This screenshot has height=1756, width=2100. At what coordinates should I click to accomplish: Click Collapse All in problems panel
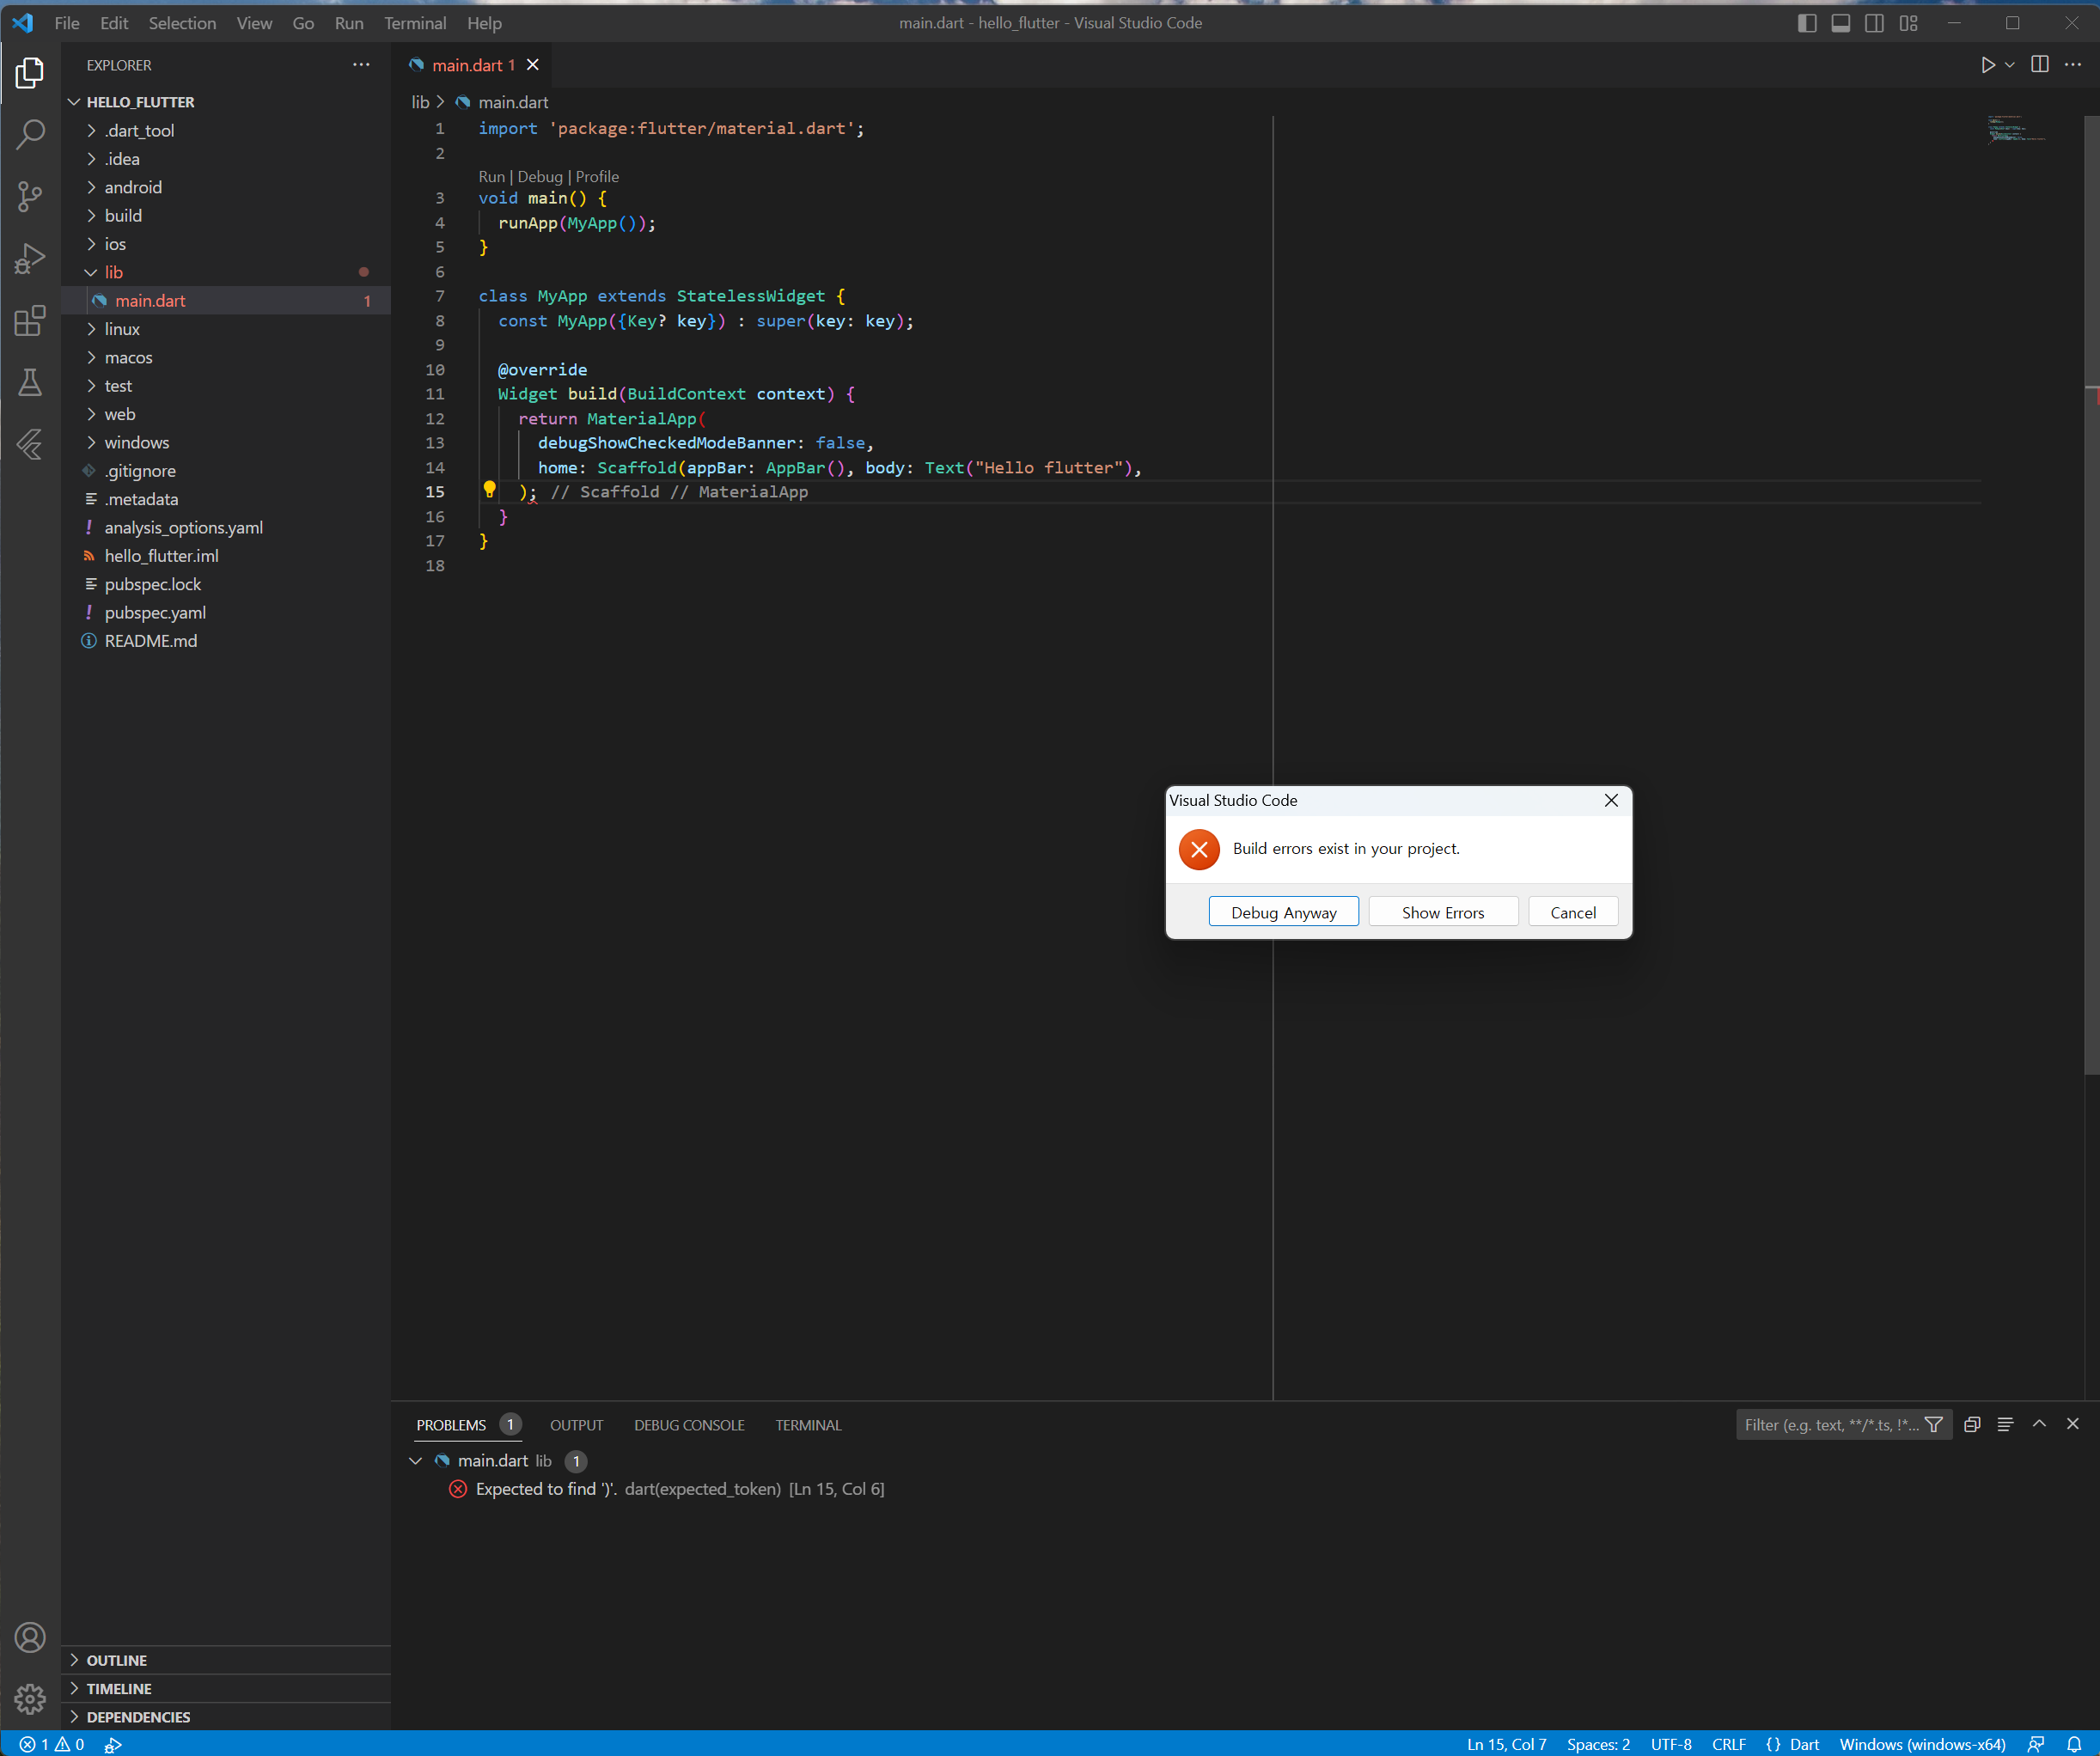pos(1972,1424)
